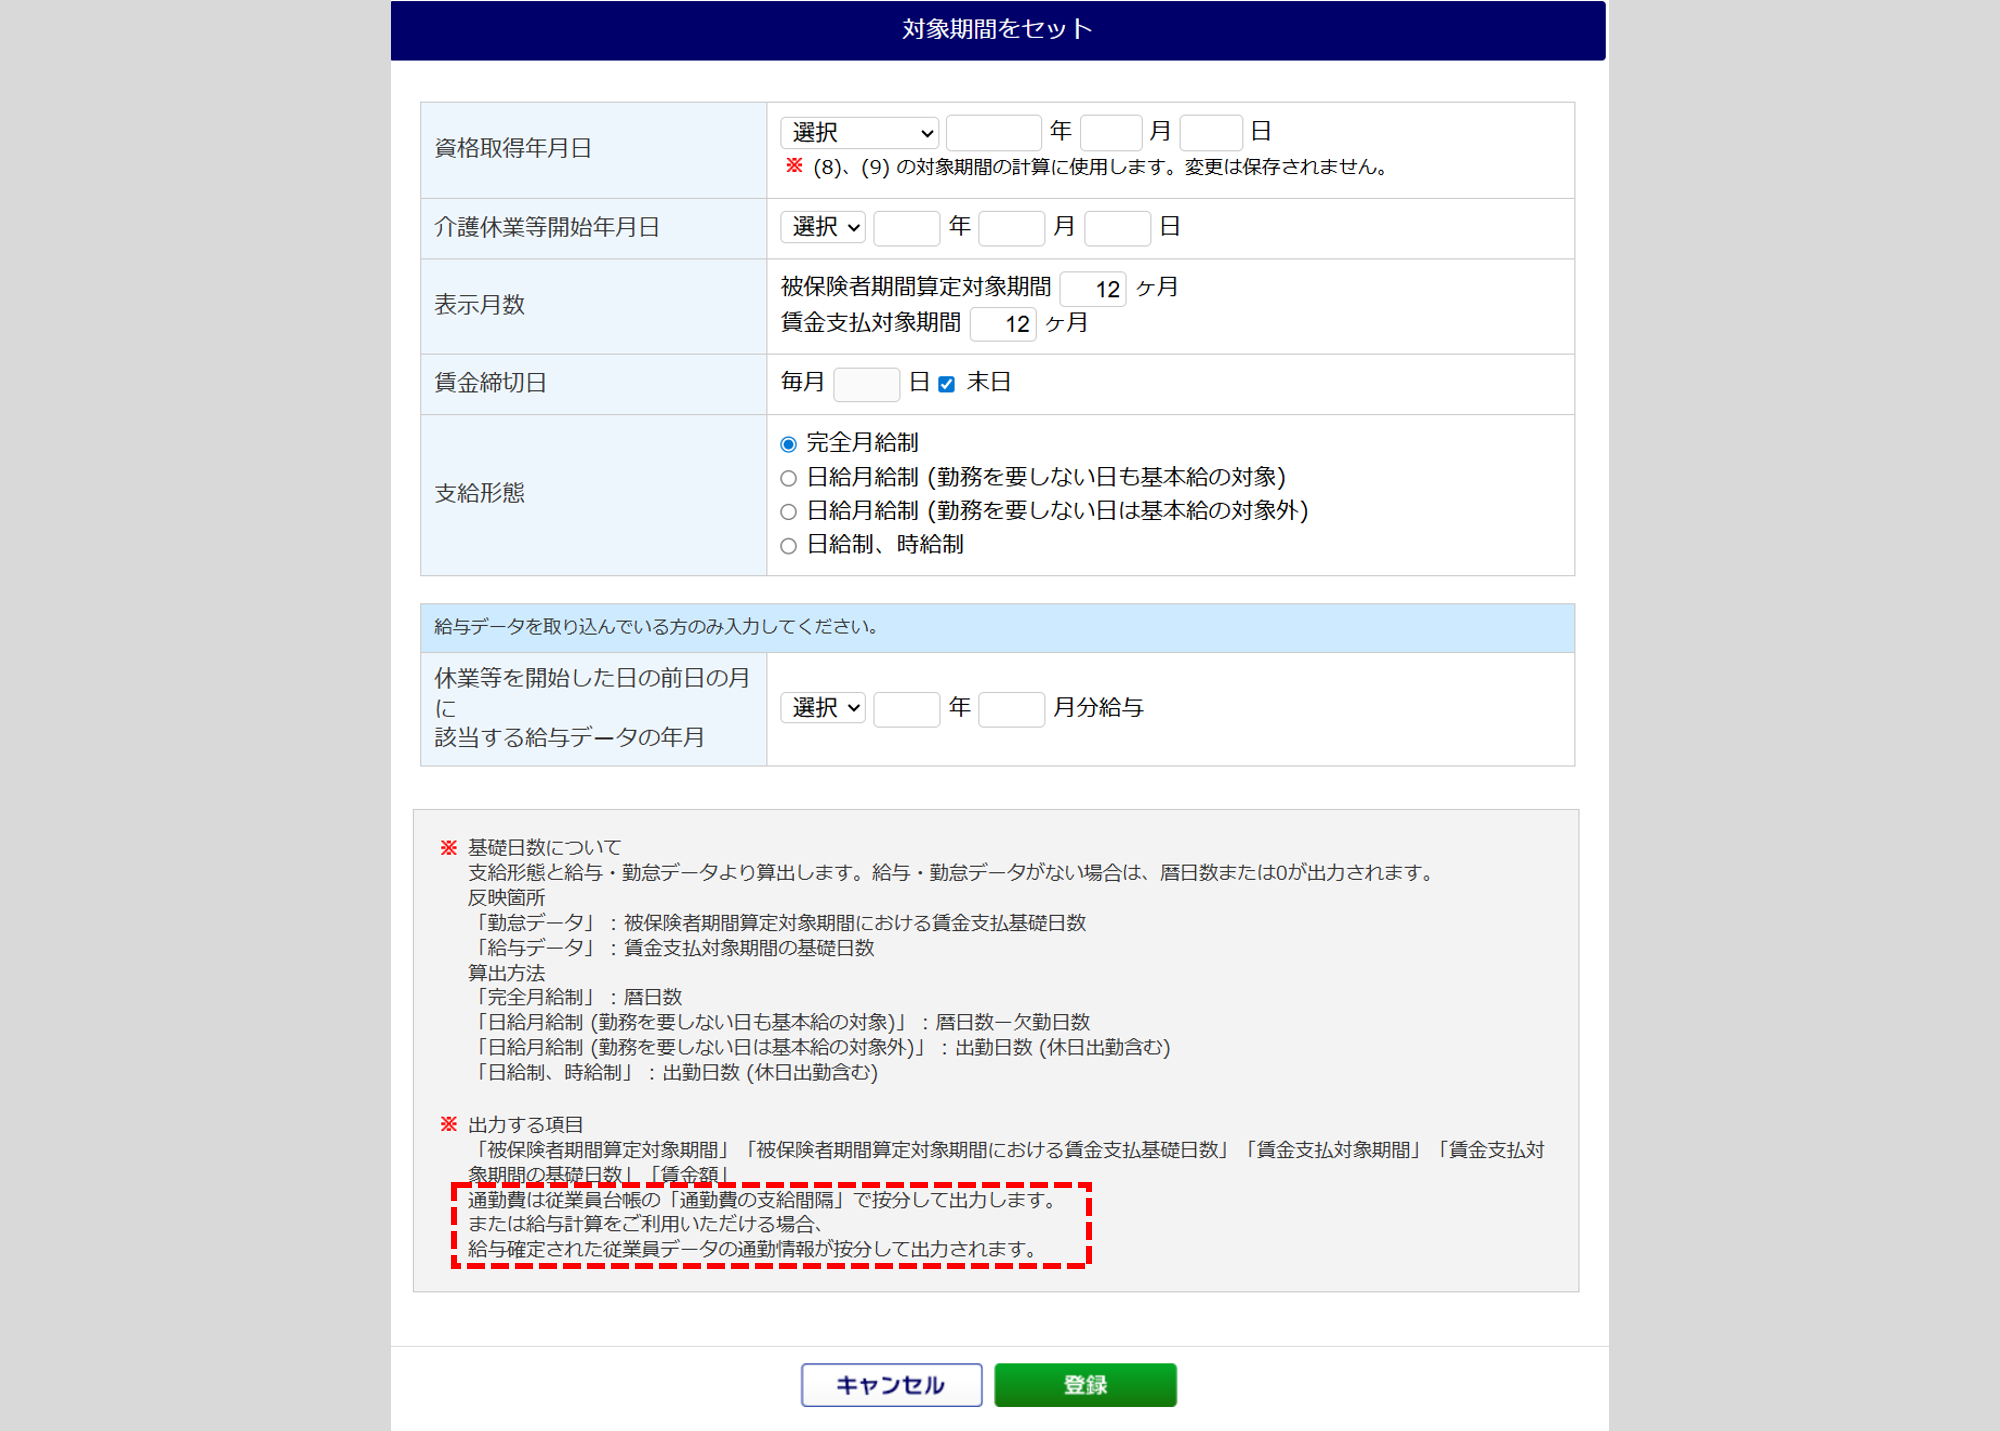Select 日給月給制 基本給の対象 option

(x=788, y=478)
